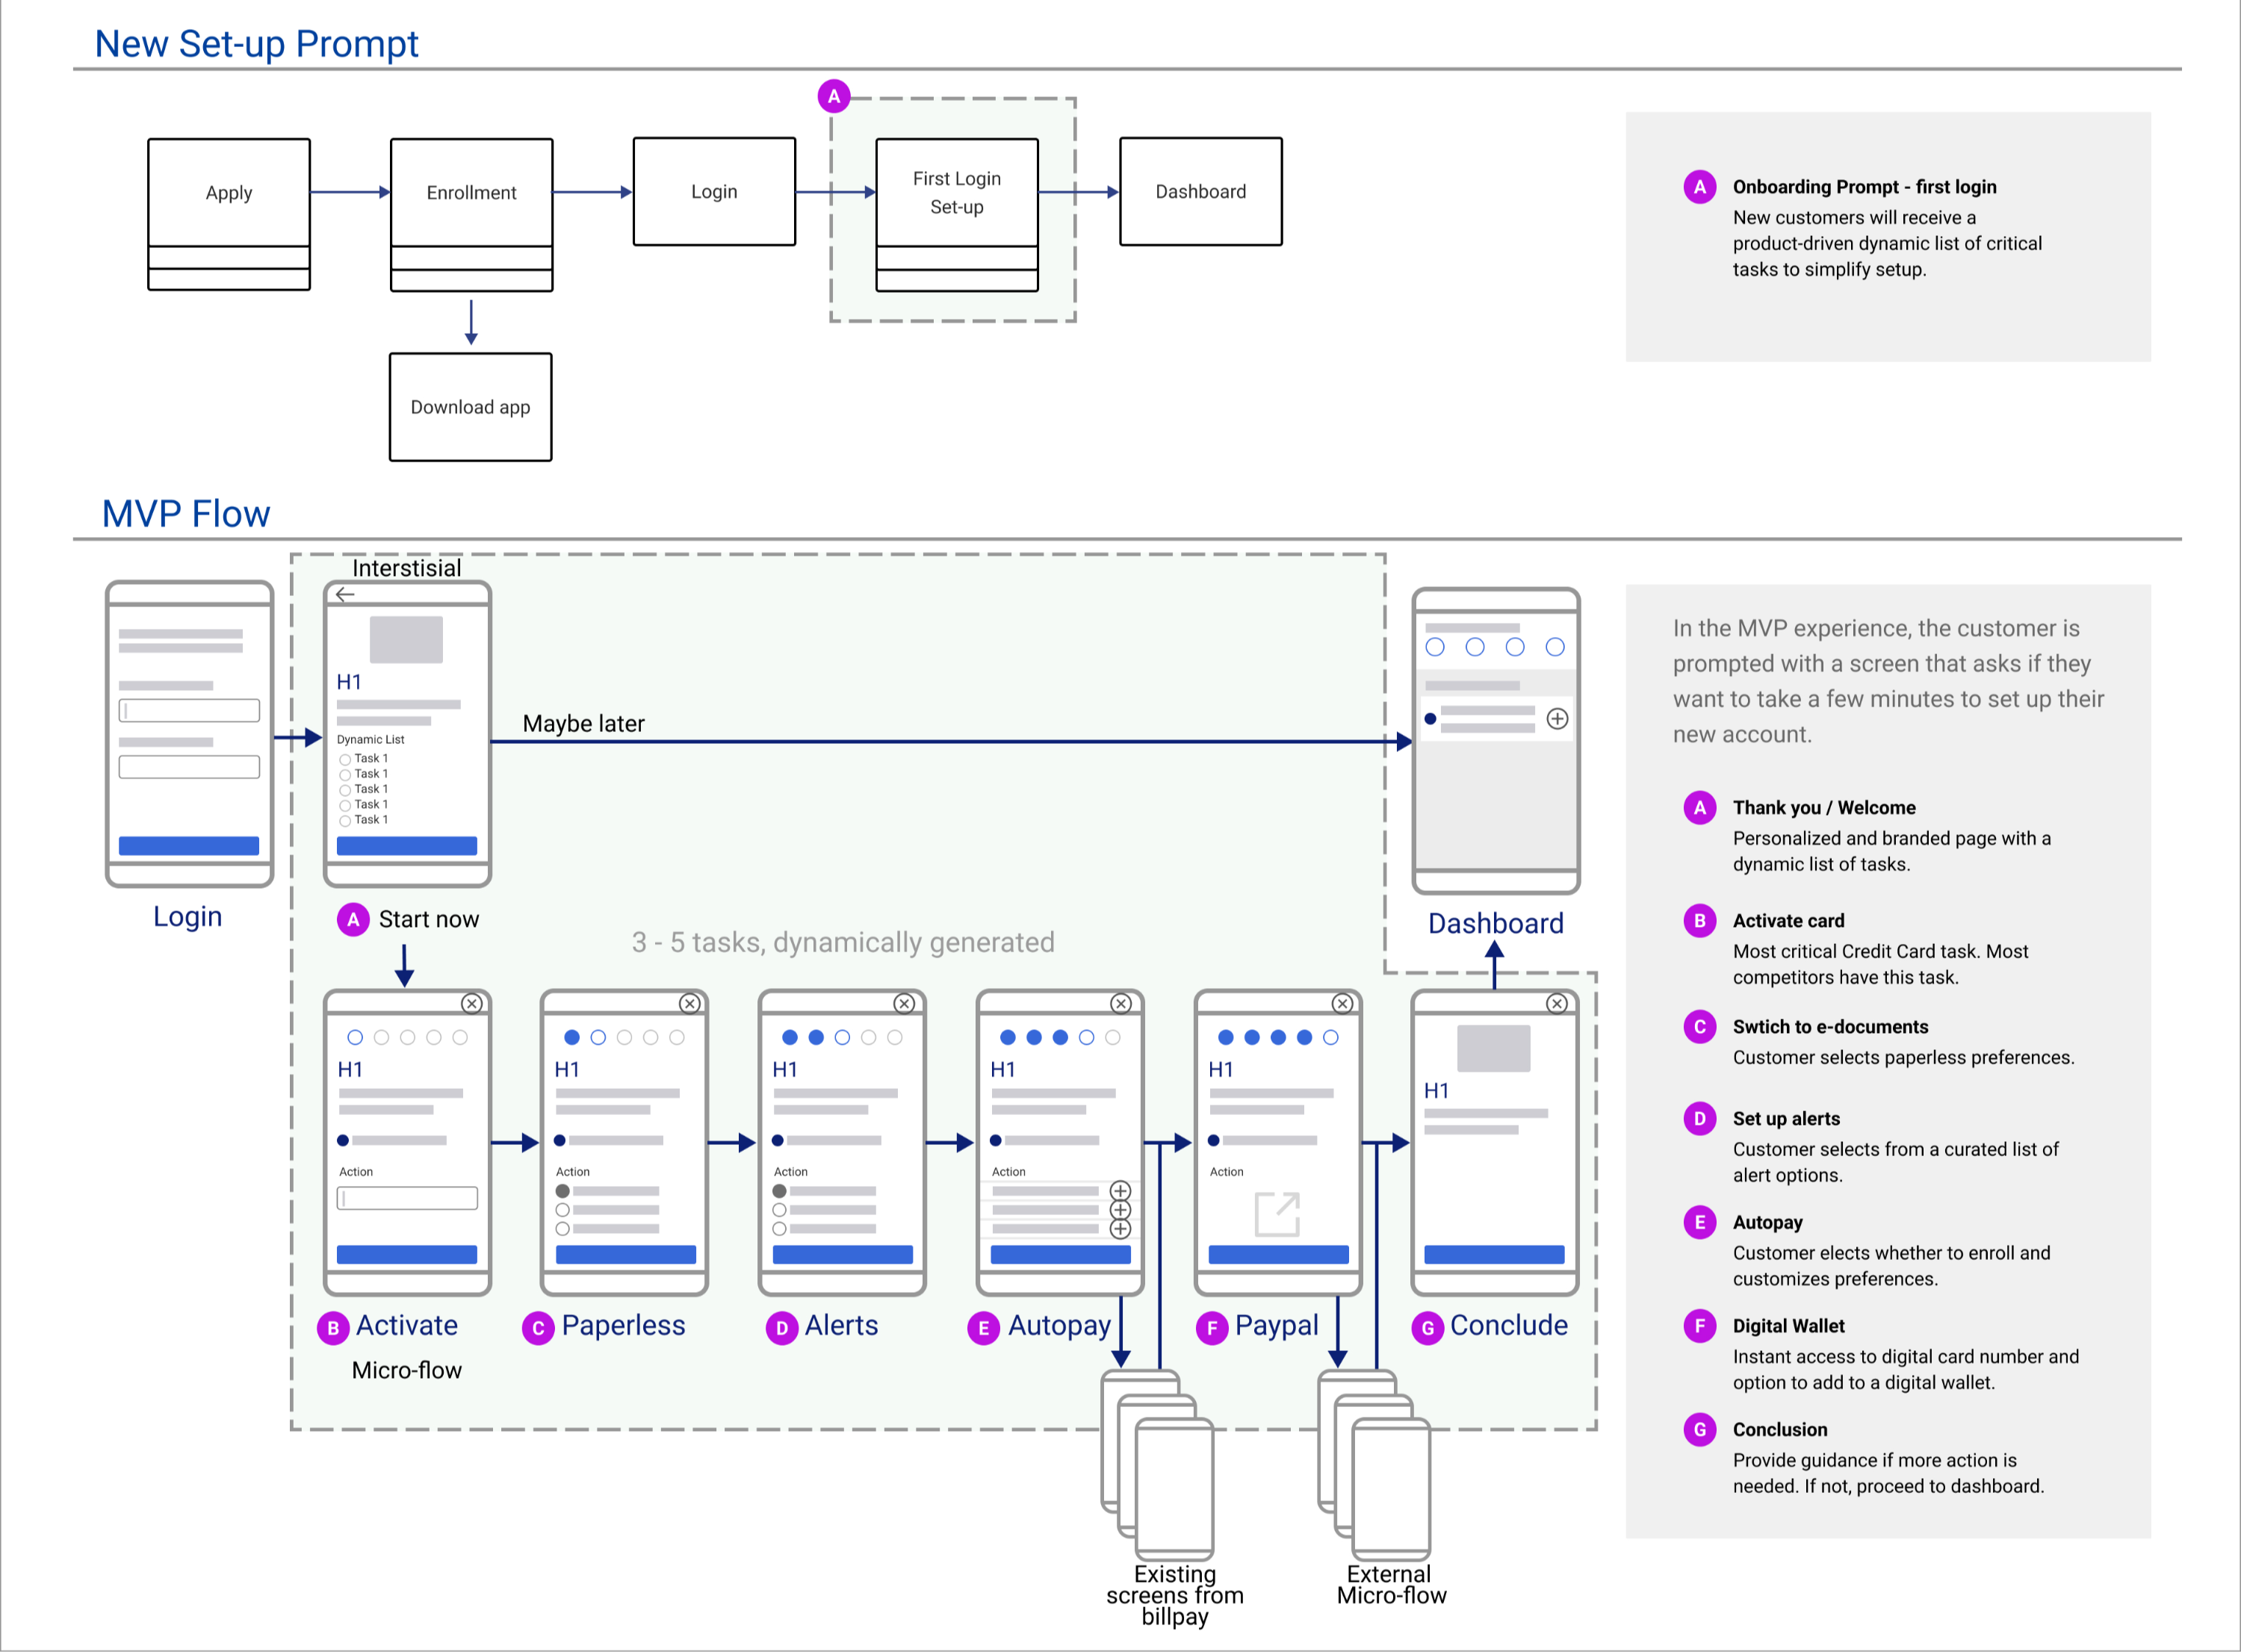Image resolution: width=2241 pixels, height=1652 pixels.
Task: Close the Paypal screen with its X icon
Action: [x=1343, y=1003]
